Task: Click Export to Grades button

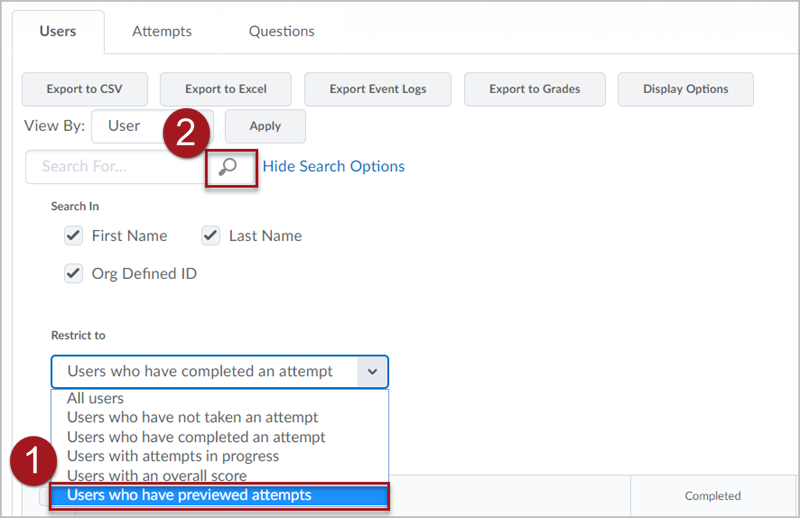Action: point(535,89)
